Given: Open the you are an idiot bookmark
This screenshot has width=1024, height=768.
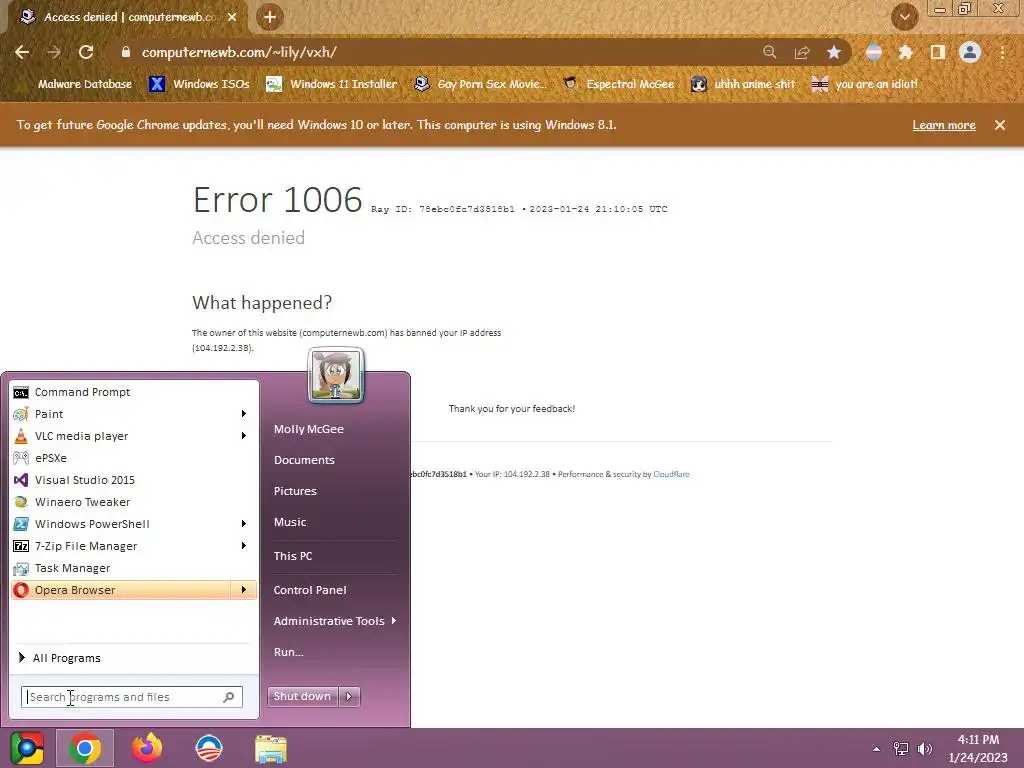Looking at the screenshot, I should click(x=865, y=84).
